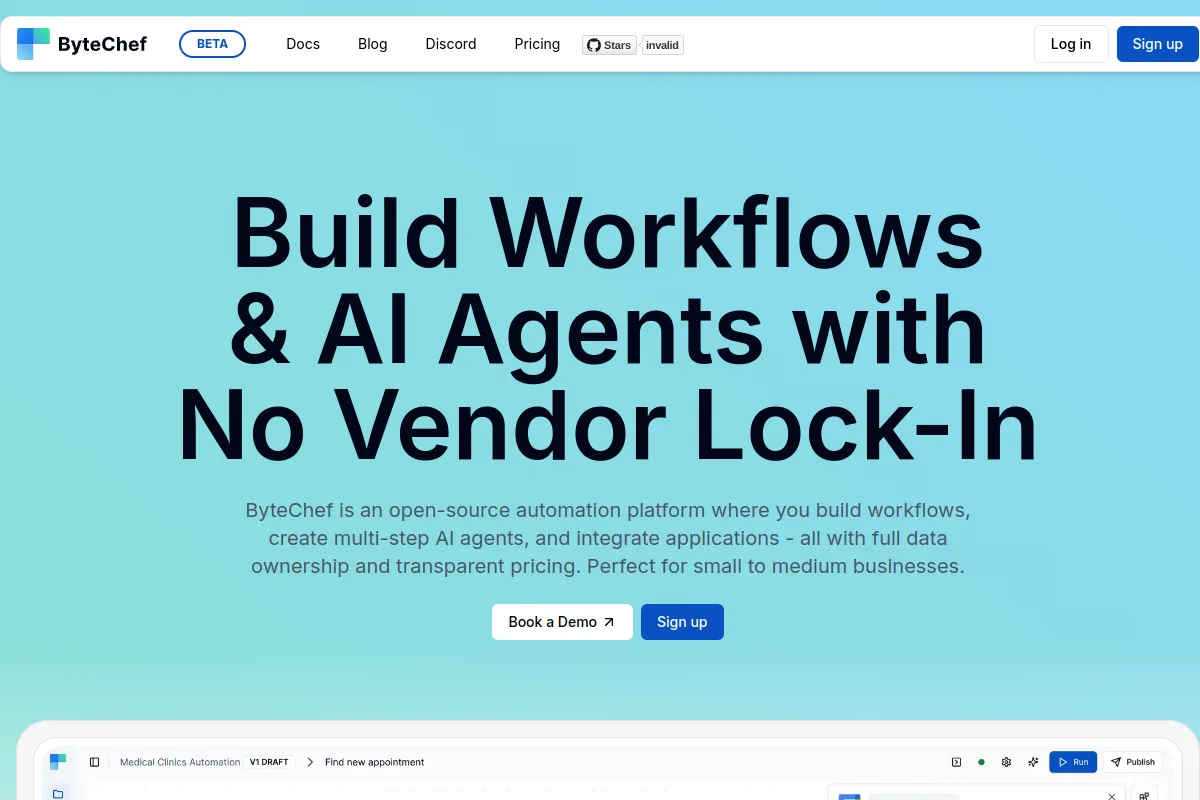Screen dimensions: 1200x800
Task: Click the ByteChef logo icon
Action: (33, 44)
